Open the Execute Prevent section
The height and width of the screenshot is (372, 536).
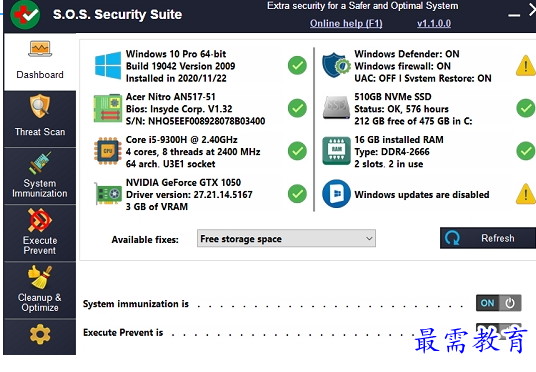[40, 233]
